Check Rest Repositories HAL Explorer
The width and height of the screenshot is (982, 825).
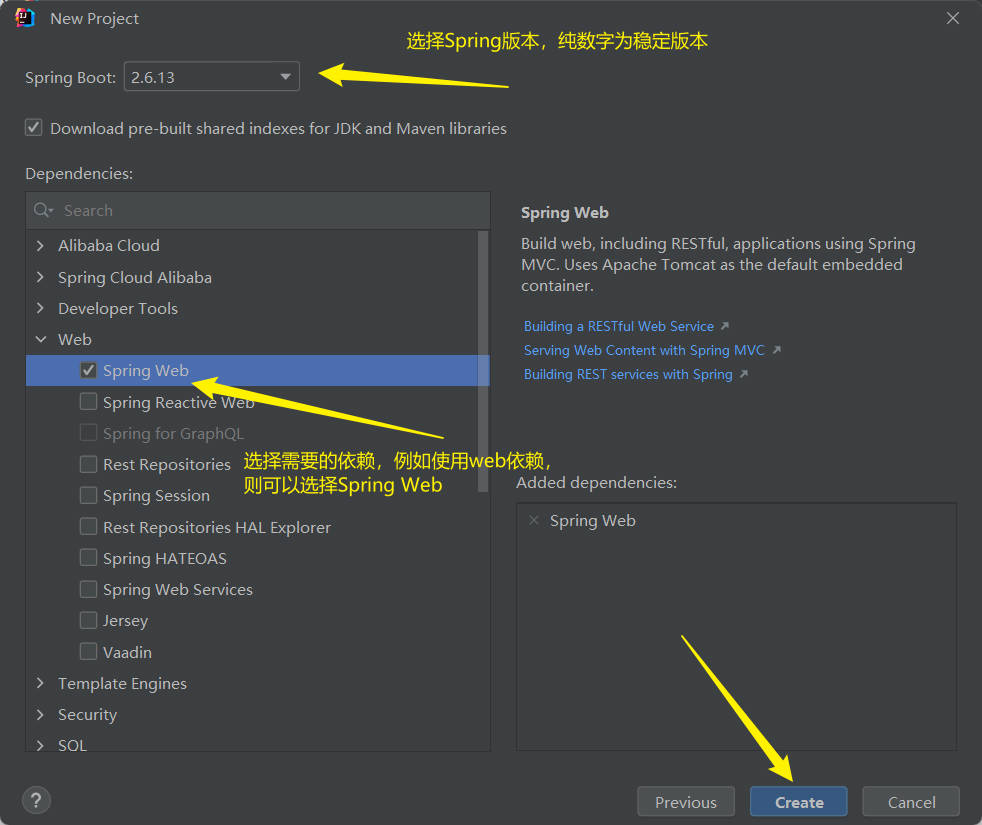88,527
